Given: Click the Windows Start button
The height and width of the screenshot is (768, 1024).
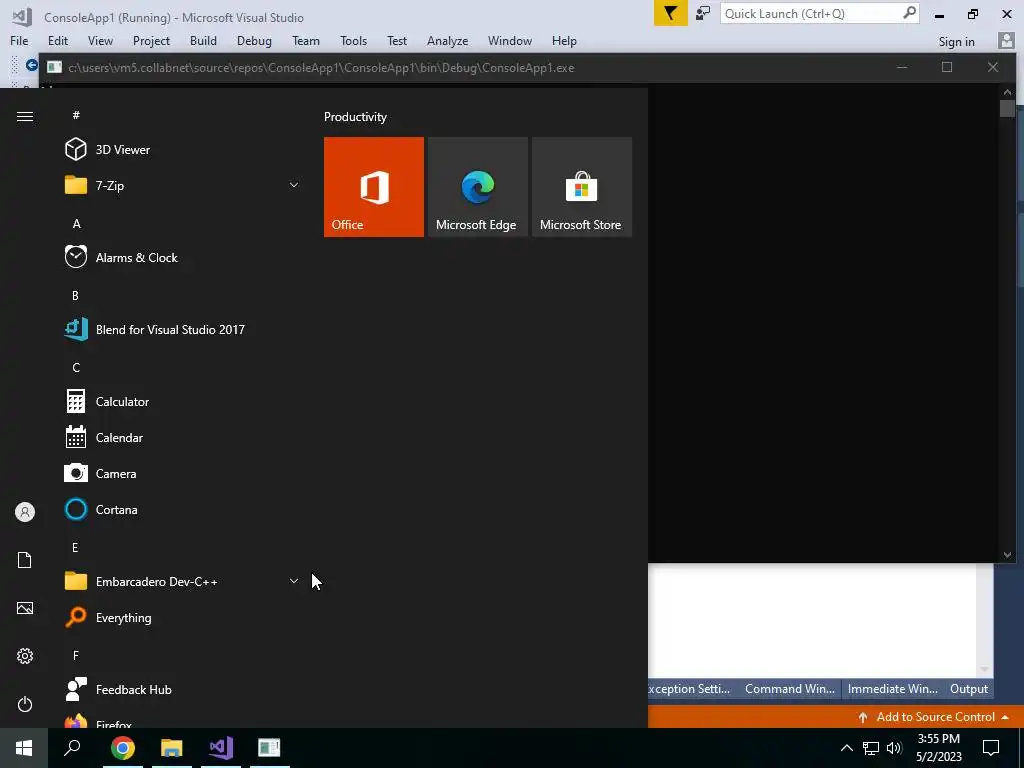Looking at the screenshot, I should (24, 748).
